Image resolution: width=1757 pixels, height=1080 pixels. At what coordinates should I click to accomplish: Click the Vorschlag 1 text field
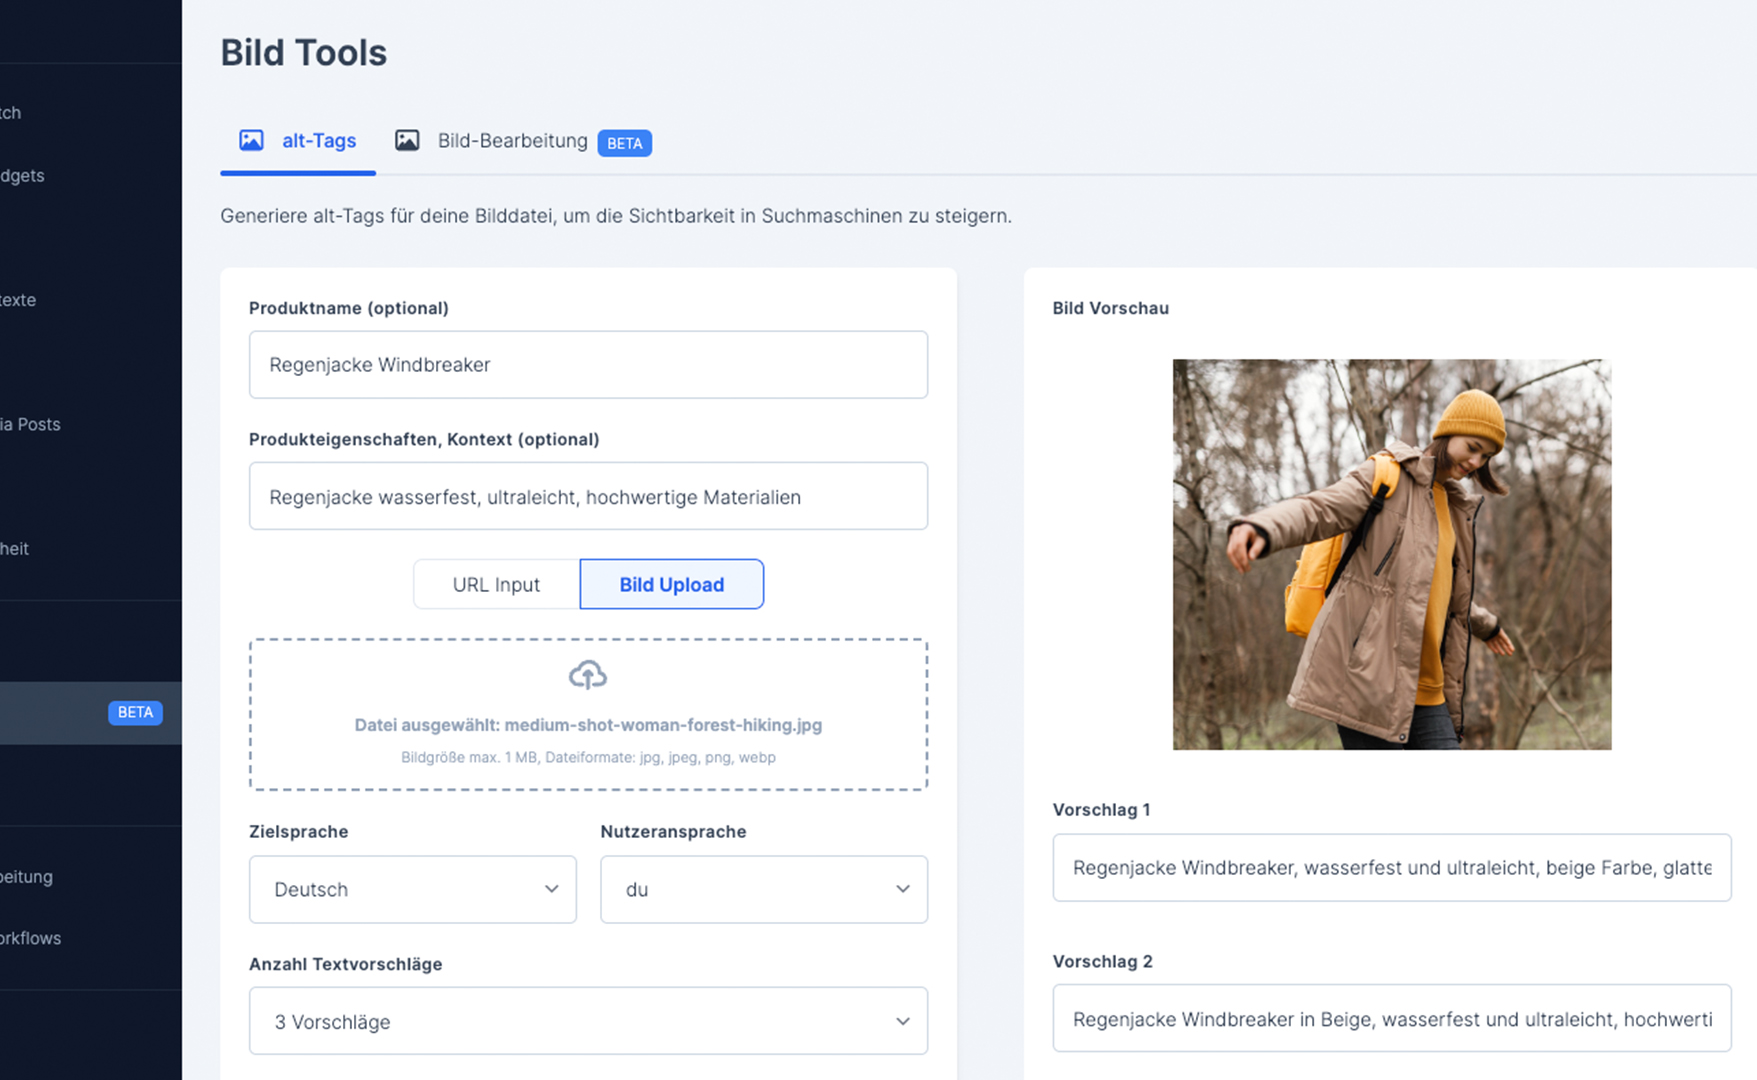(1391, 867)
